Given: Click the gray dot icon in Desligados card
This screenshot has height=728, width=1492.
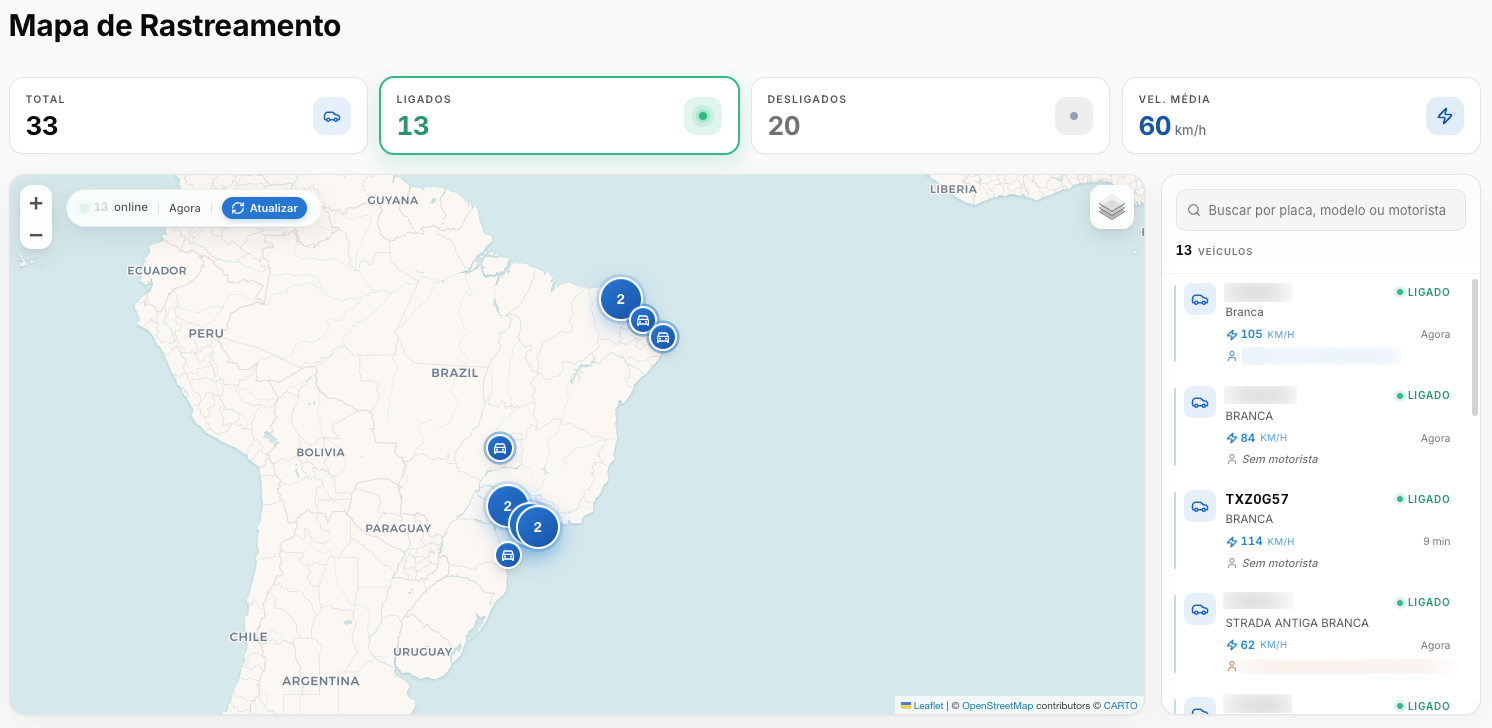Looking at the screenshot, I should point(1074,116).
